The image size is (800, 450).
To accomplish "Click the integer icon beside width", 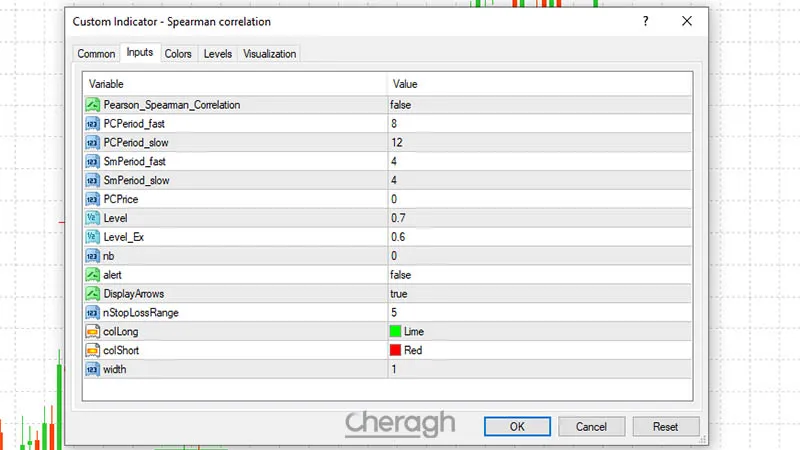I will (x=92, y=369).
